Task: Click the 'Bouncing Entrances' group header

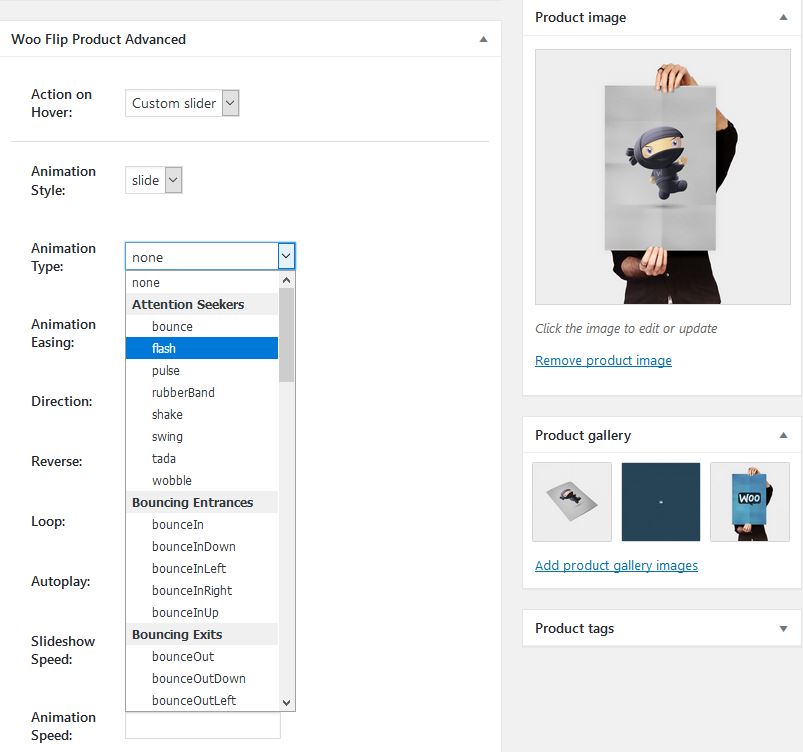Action: 202,503
